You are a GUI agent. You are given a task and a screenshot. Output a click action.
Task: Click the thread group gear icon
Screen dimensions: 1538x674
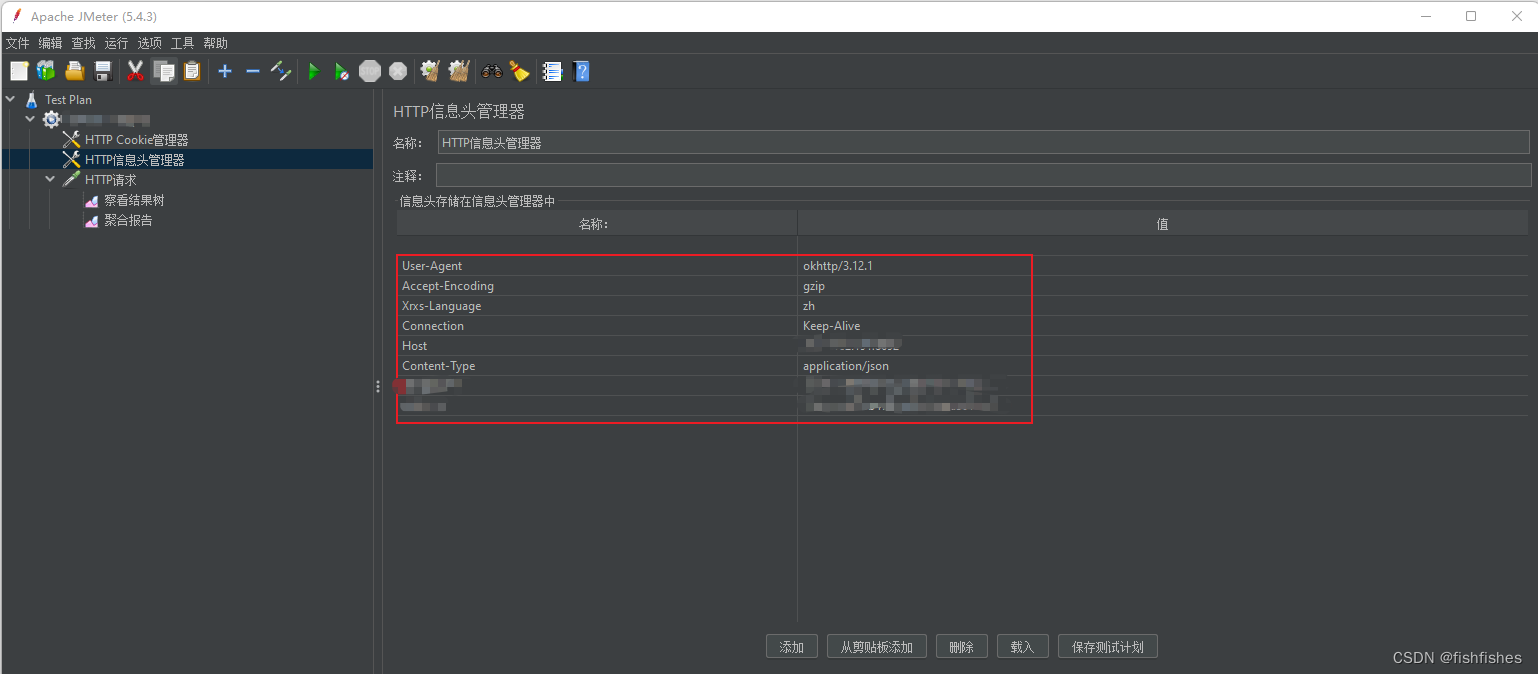pos(52,120)
